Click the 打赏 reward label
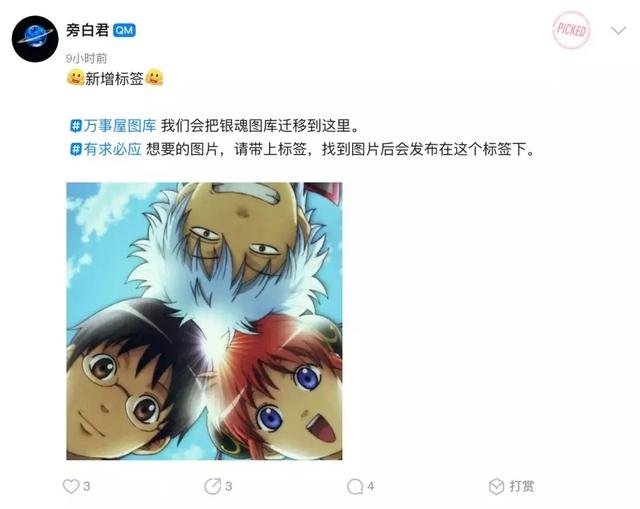The height and width of the screenshot is (509, 640). click(x=522, y=486)
